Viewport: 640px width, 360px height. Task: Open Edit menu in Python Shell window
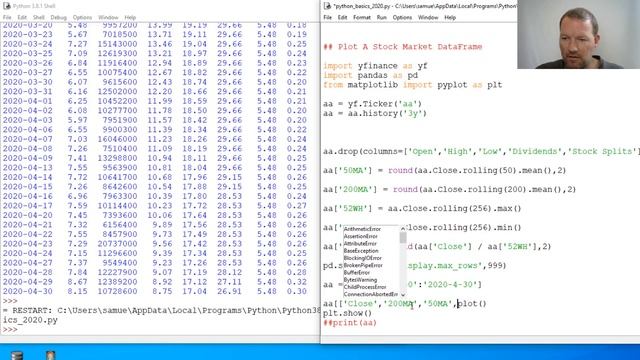tap(22, 18)
